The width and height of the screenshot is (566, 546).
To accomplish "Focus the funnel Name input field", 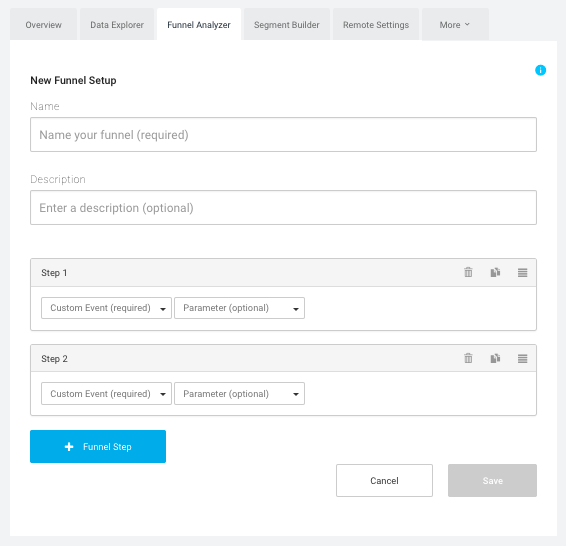I will [x=283, y=135].
